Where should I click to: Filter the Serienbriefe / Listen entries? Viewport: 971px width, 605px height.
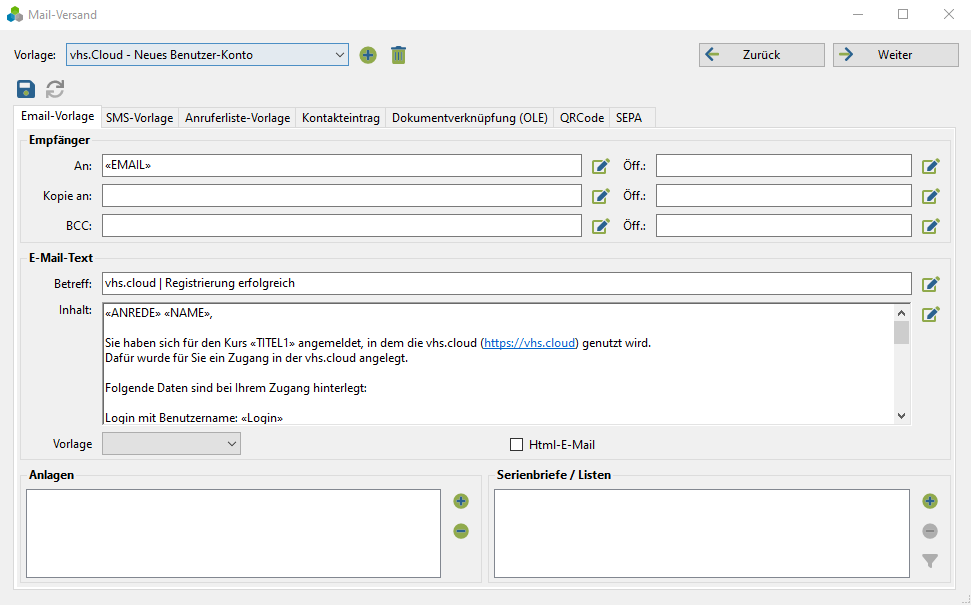coord(930,560)
